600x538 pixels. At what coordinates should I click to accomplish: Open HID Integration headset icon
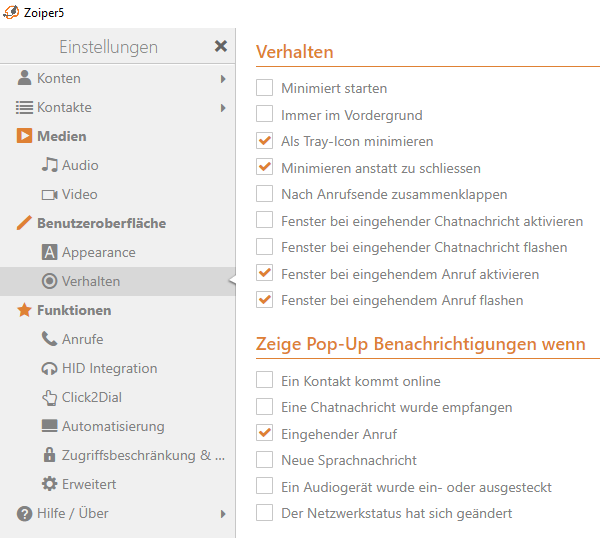pos(49,368)
